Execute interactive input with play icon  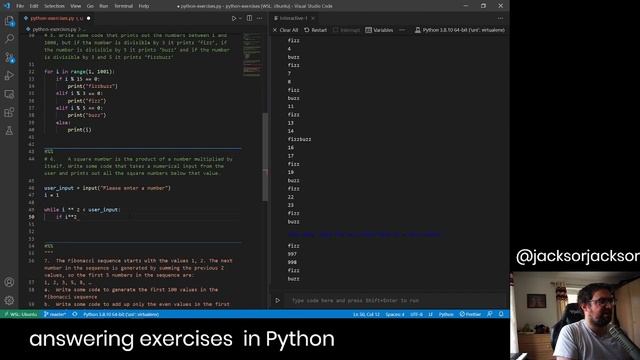click(278, 300)
